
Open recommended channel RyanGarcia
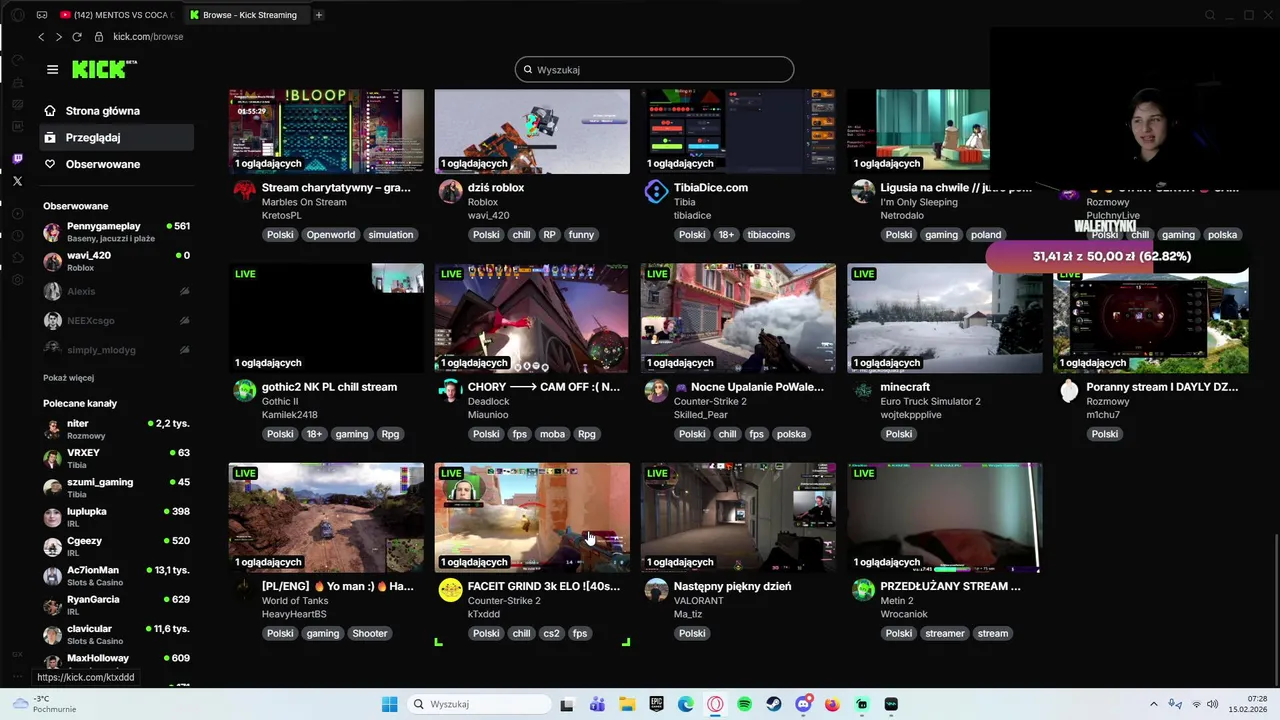click(x=116, y=605)
